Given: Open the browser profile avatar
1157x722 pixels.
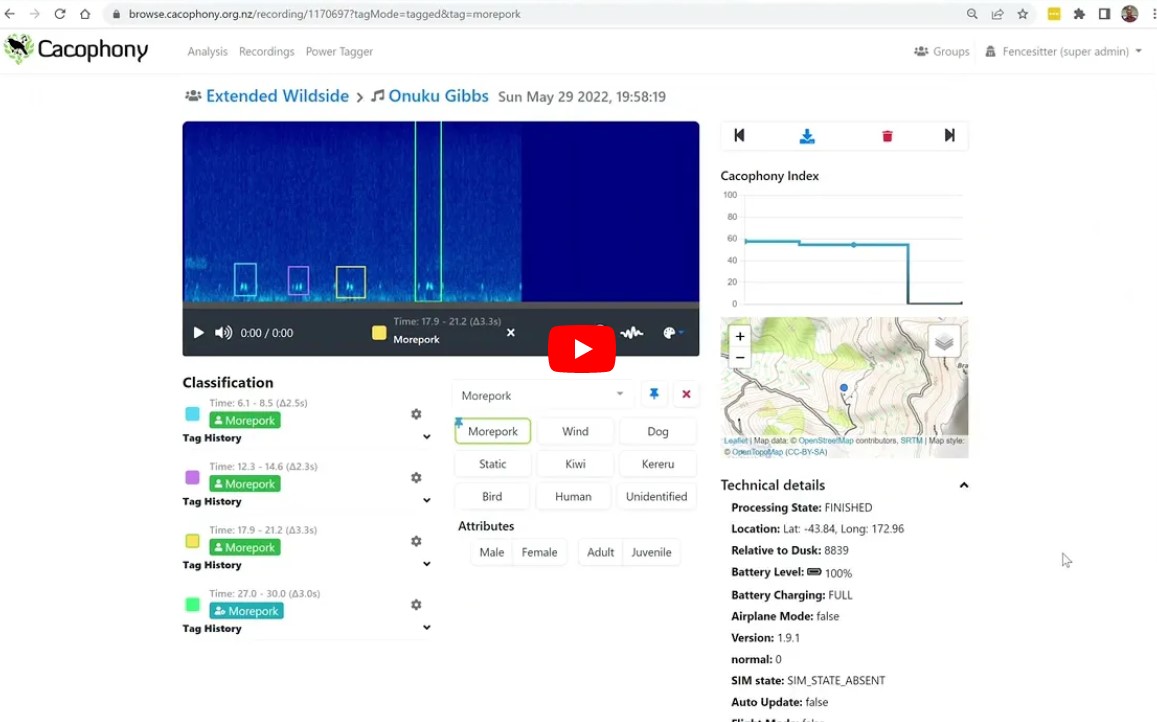Looking at the screenshot, I should tap(1129, 14).
